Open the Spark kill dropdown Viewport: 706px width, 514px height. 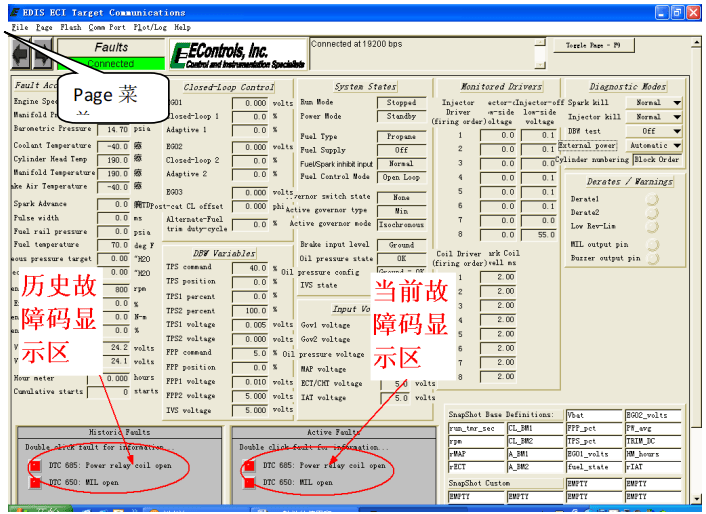coord(654,103)
